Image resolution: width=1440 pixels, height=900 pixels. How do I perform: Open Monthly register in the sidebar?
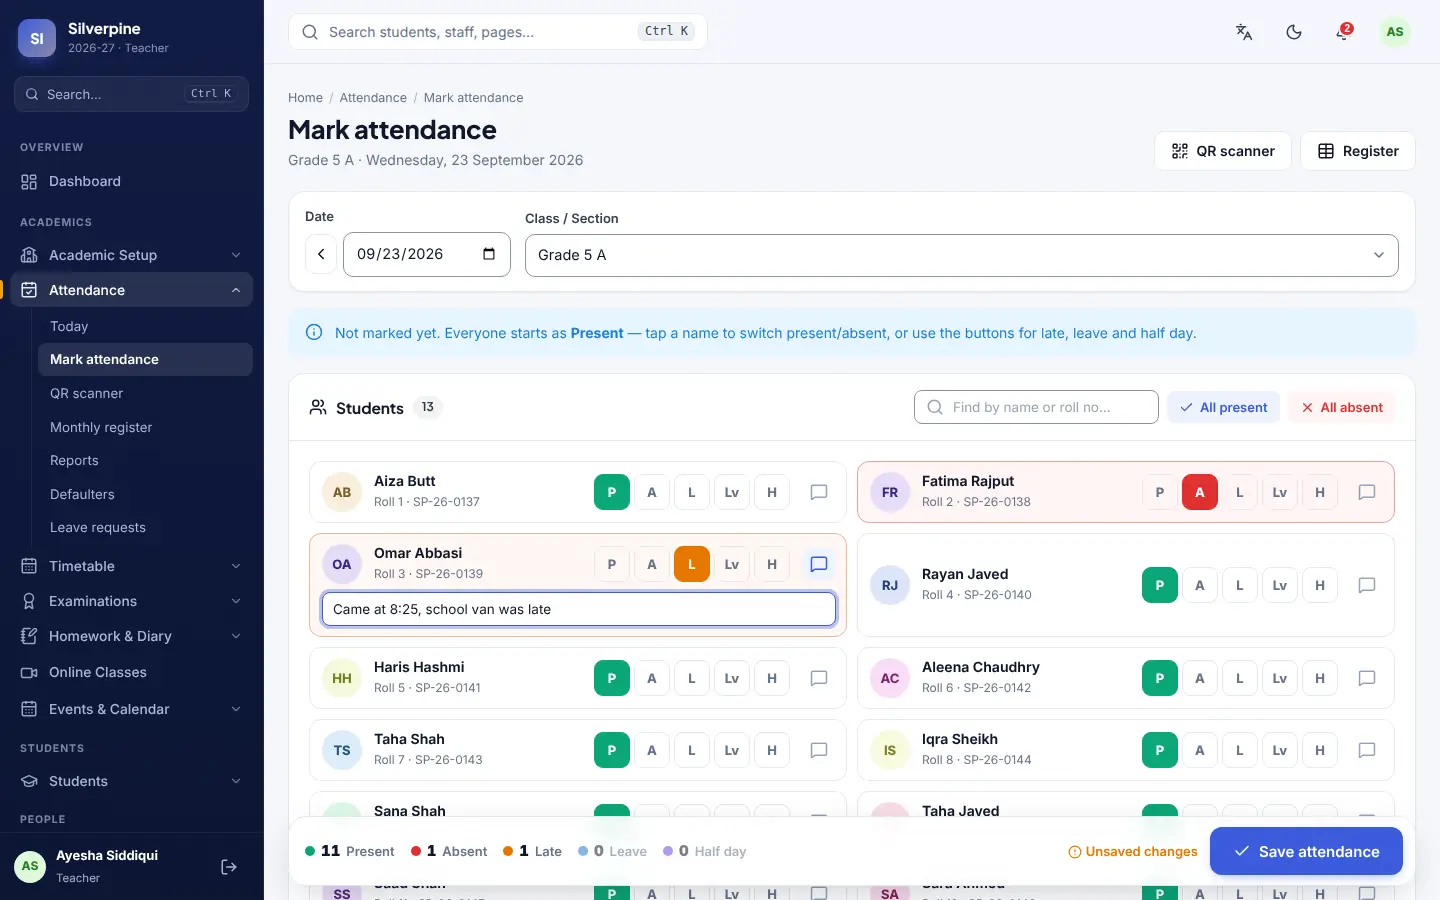(145, 427)
